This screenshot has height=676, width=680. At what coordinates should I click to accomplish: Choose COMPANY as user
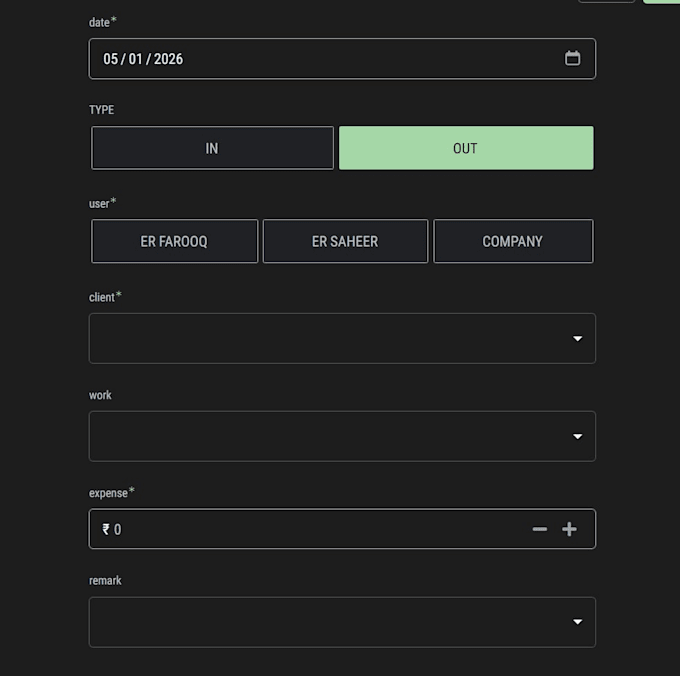tap(513, 242)
